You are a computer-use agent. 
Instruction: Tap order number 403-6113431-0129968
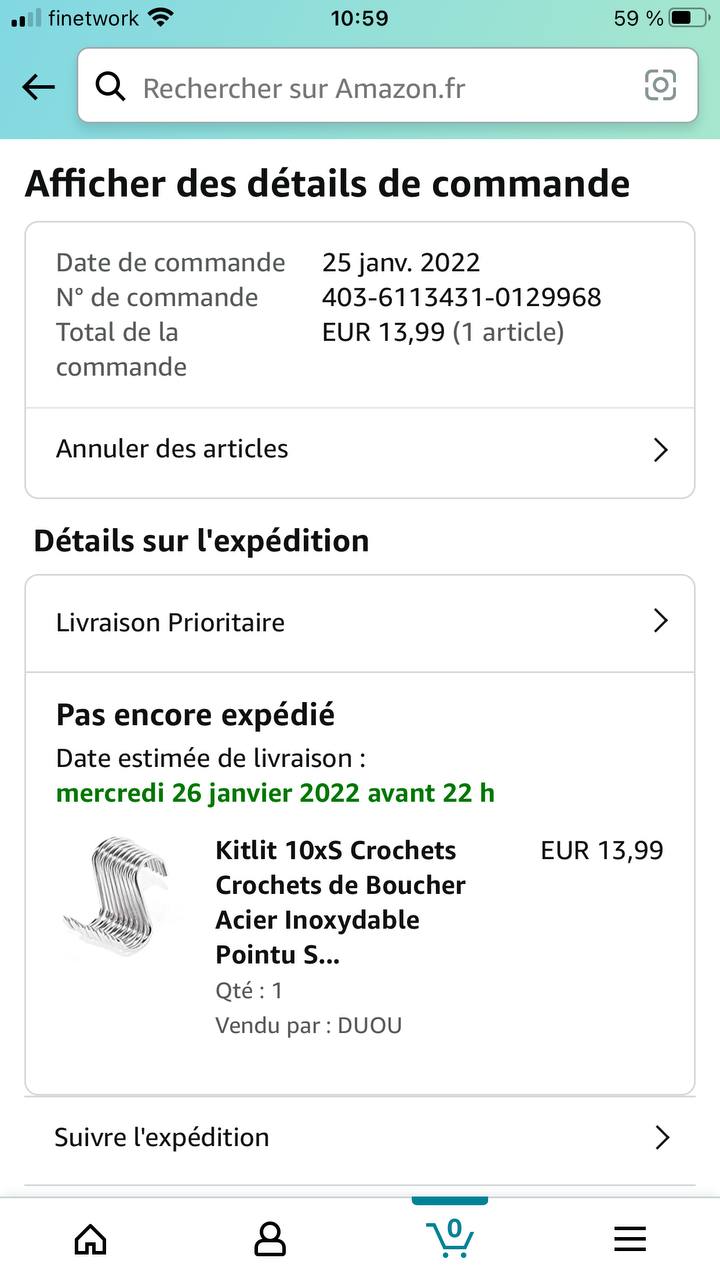(461, 297)
